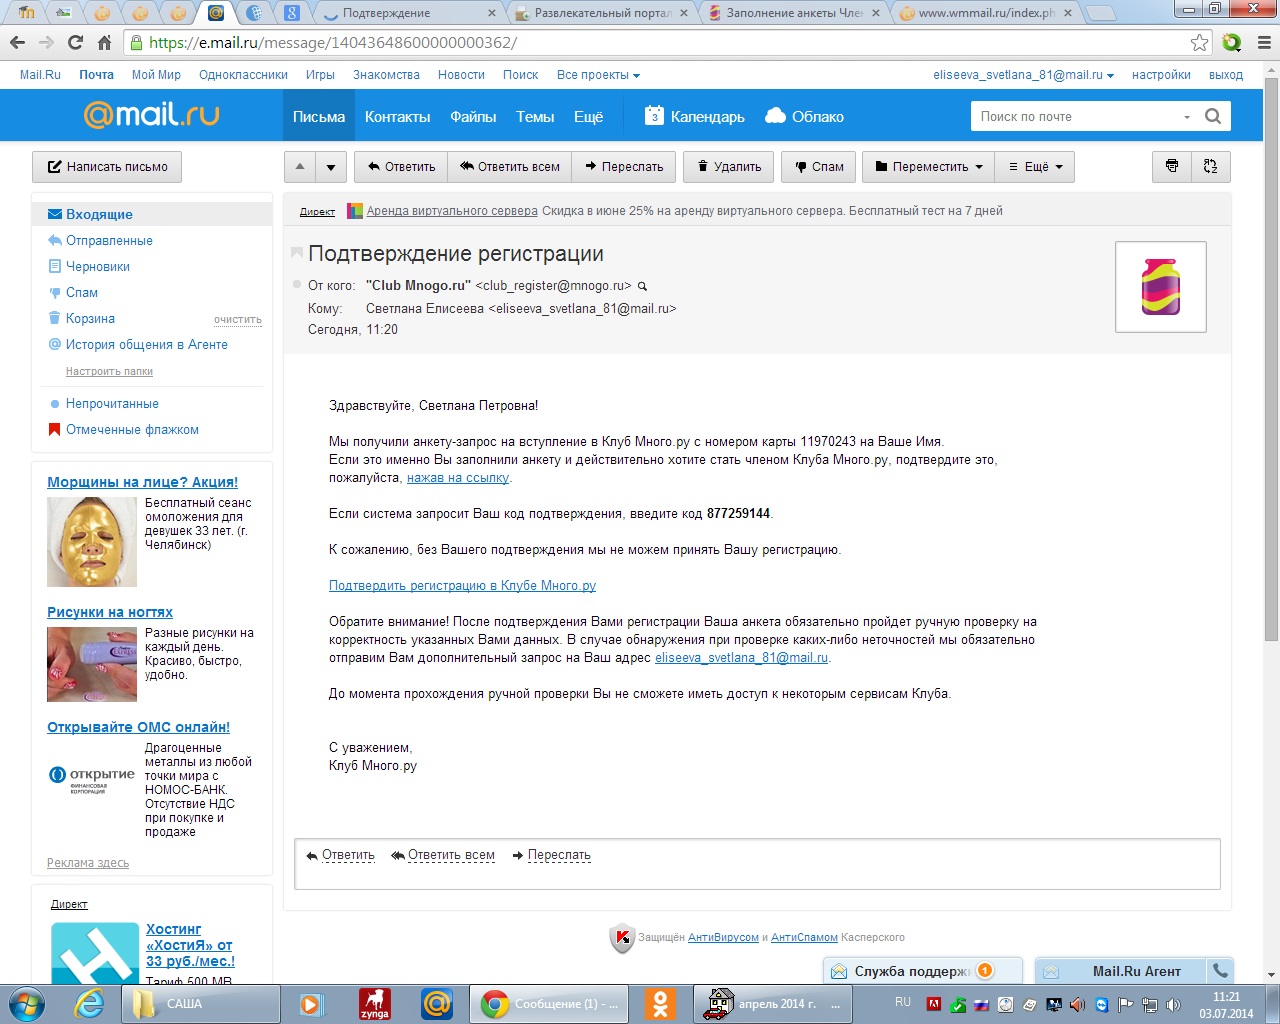Open 'История общения в Агенте'
The width and height of the screenshot is (1280, 1024).
(147, 344)
